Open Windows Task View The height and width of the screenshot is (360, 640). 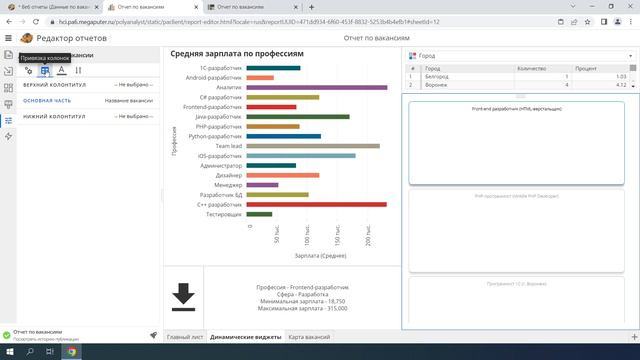point(50,351)
